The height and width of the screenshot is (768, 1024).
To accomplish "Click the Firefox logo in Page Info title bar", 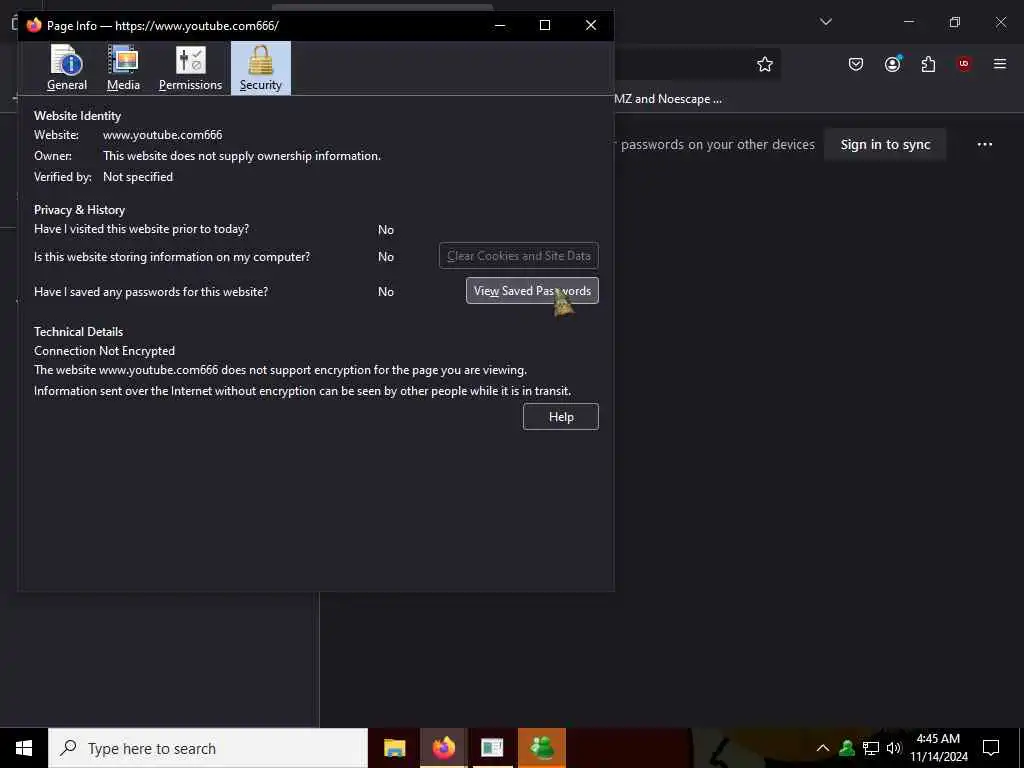I will tap(34, 25).
